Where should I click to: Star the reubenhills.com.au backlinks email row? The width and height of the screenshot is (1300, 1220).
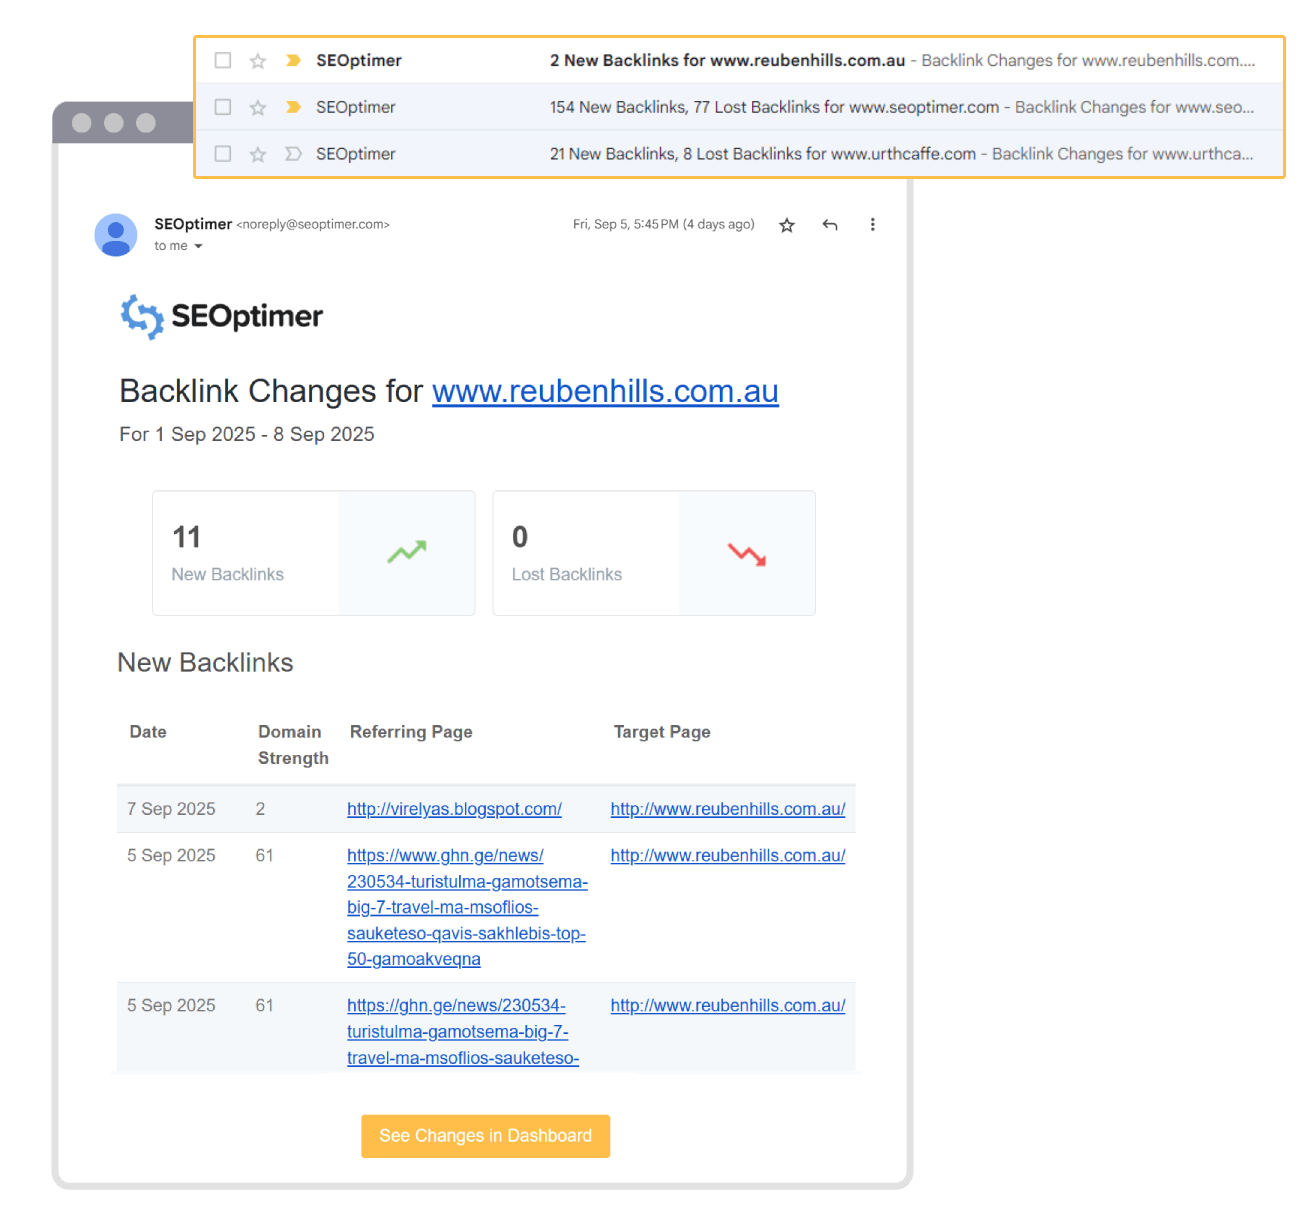tap(258, 61)
